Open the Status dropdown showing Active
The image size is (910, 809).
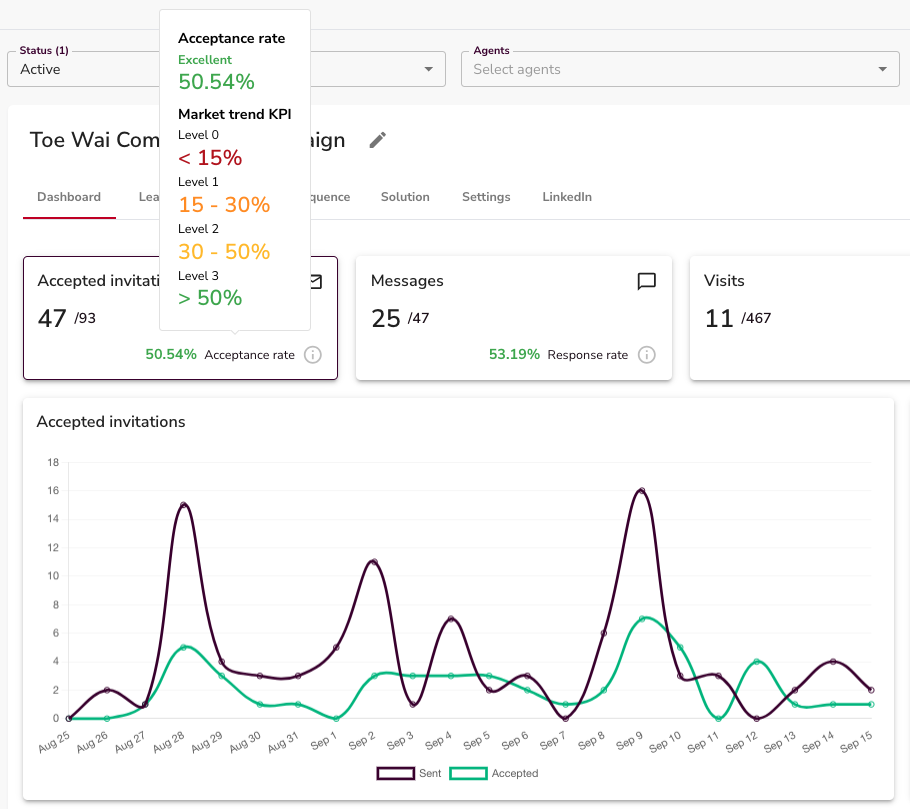[80, 69]
